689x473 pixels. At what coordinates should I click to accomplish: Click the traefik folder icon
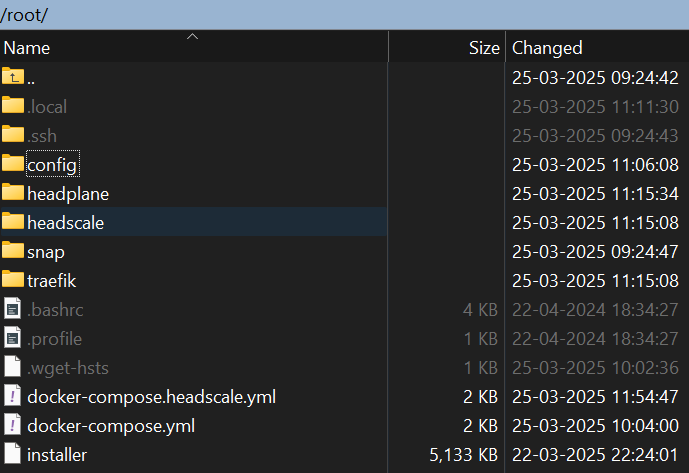13,280
